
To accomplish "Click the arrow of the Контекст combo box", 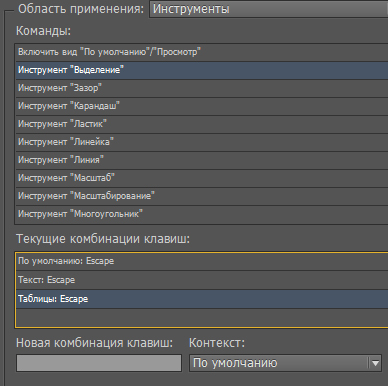I will (x=375, y=363).
